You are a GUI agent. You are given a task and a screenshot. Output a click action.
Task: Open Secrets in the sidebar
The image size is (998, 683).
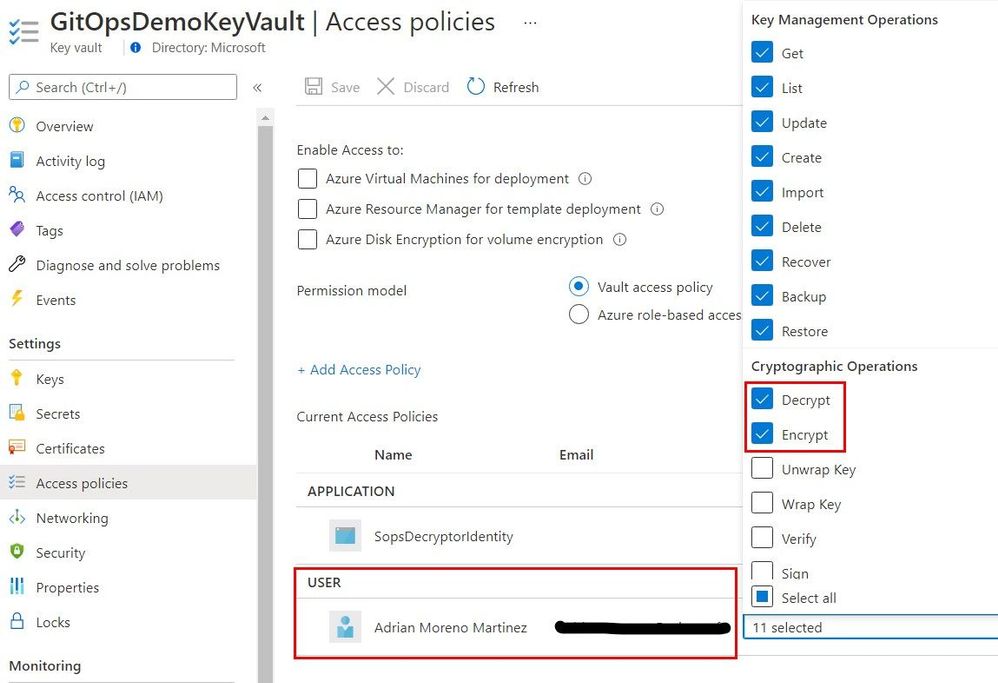tap(58, 414)
